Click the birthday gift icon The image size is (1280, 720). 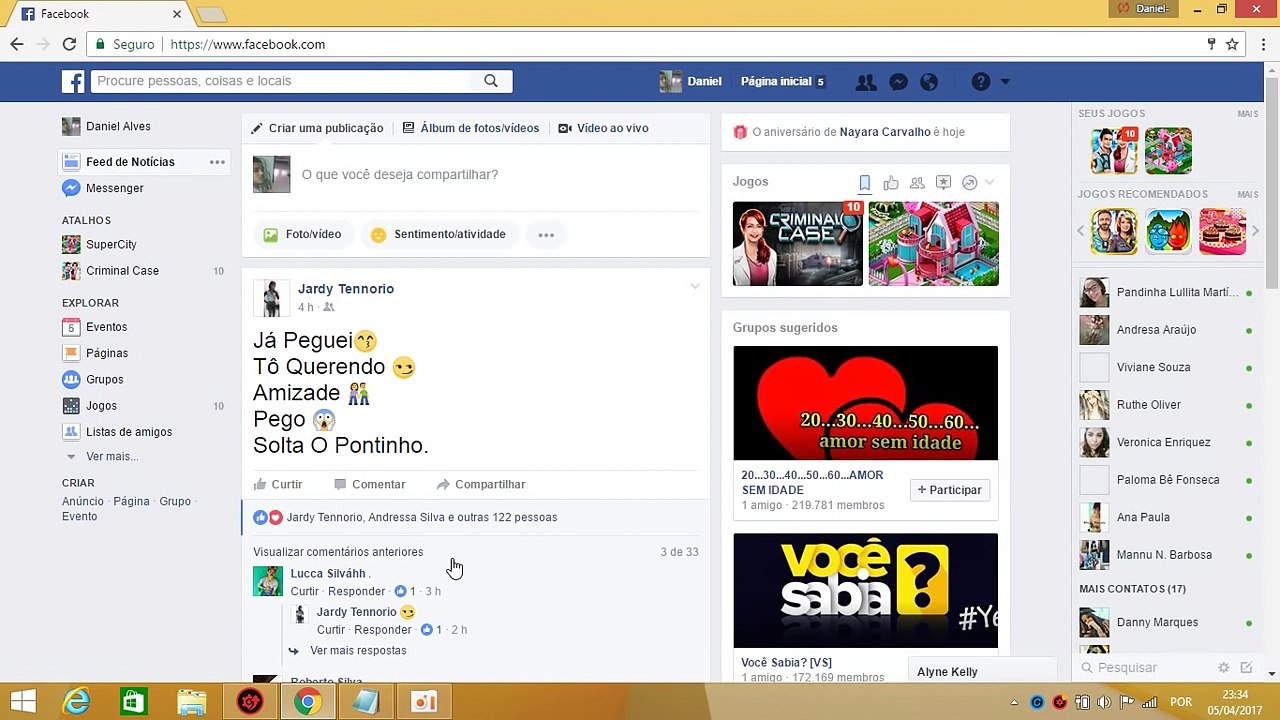tap(740, 132)
